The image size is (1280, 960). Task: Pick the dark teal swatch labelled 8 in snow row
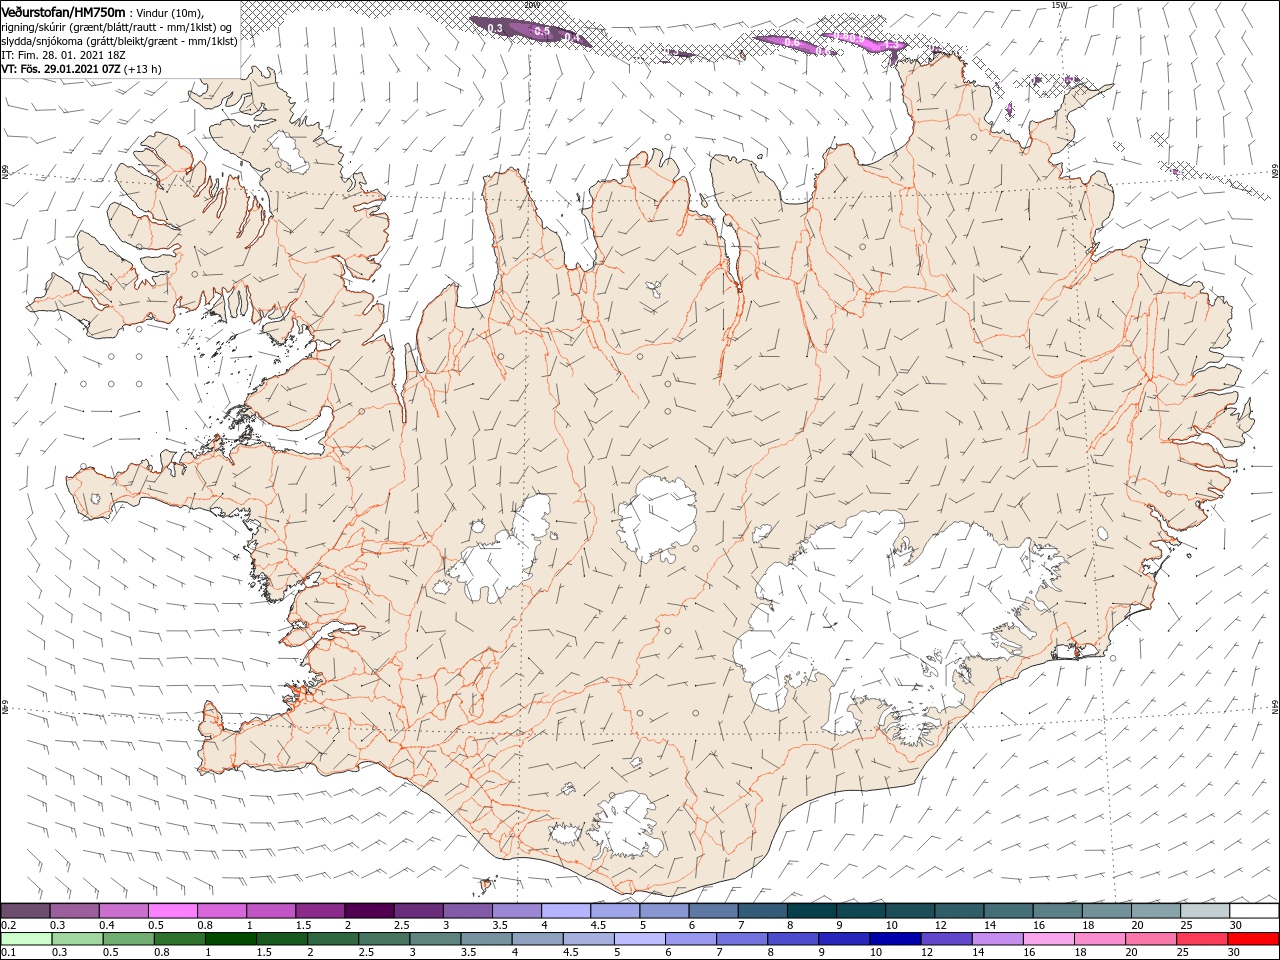click(810, 910)
